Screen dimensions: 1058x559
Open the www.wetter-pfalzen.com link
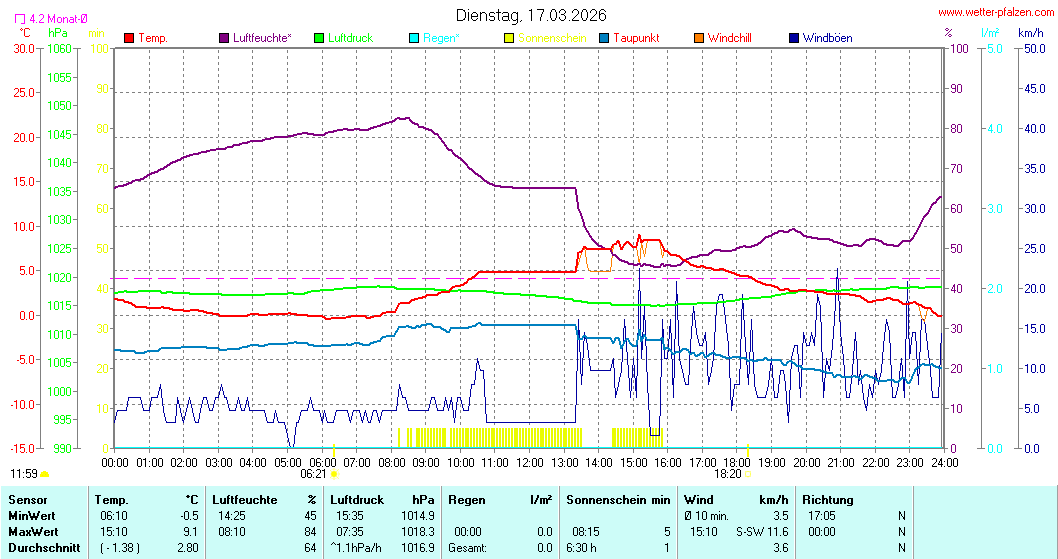tap(994, 13)
